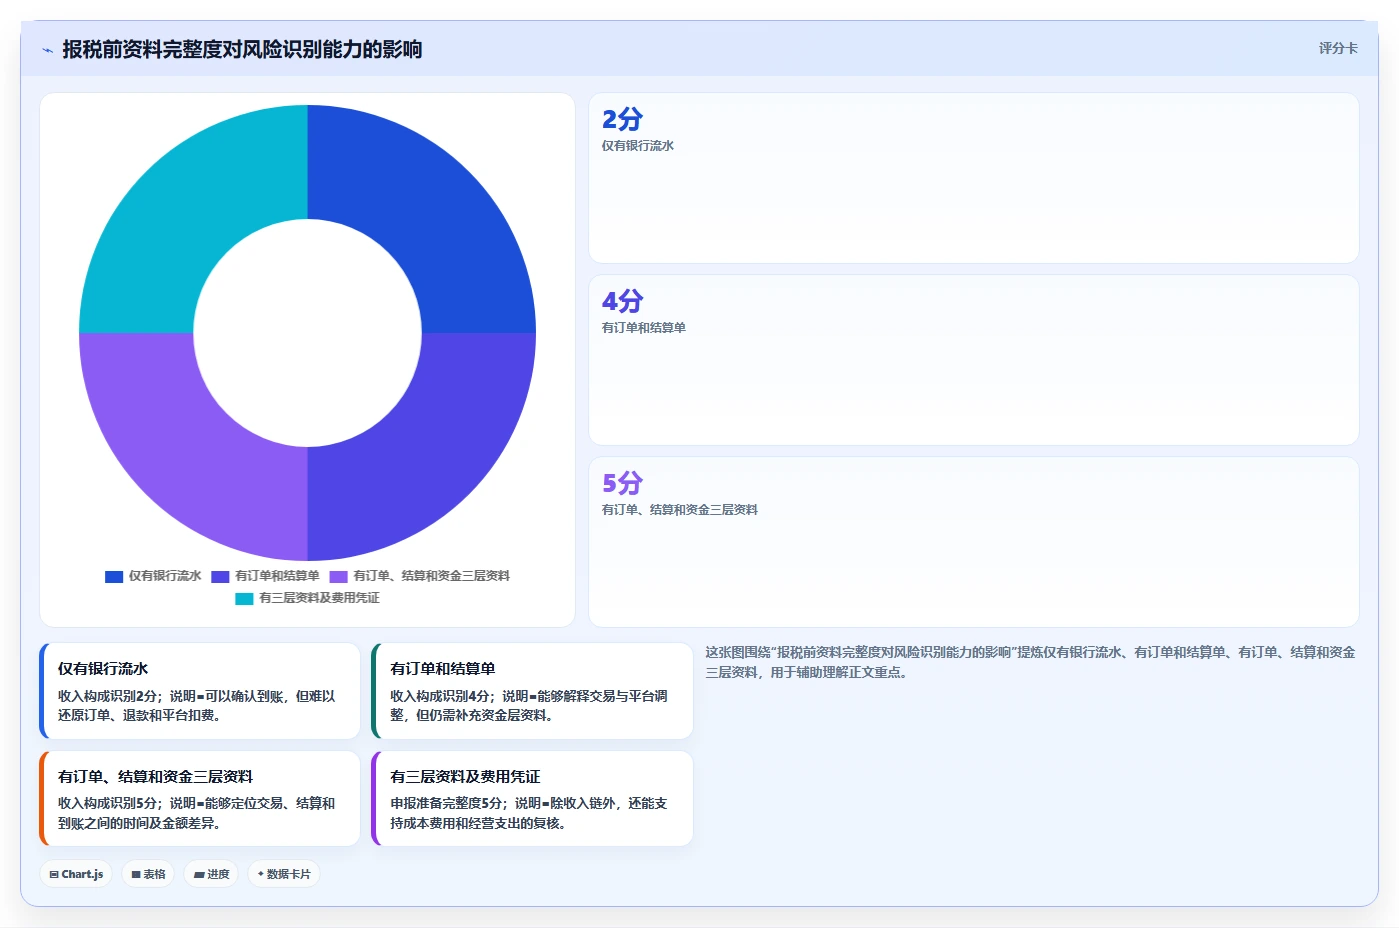This screenshot has height=928, width=1399.
Task: Click the summary paragraph starting 这张图围绕
Action: pos(1030,662)
